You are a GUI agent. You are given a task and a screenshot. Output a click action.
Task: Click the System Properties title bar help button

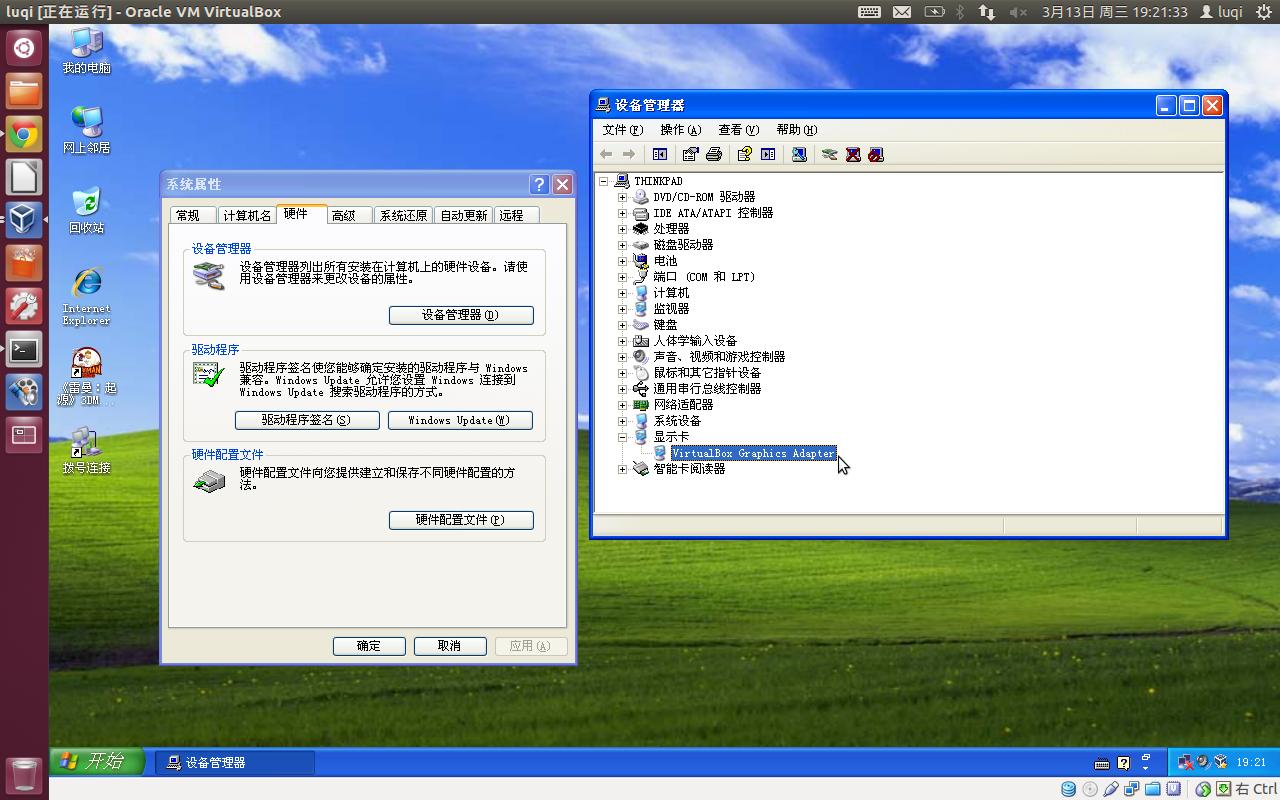[539, 184]
